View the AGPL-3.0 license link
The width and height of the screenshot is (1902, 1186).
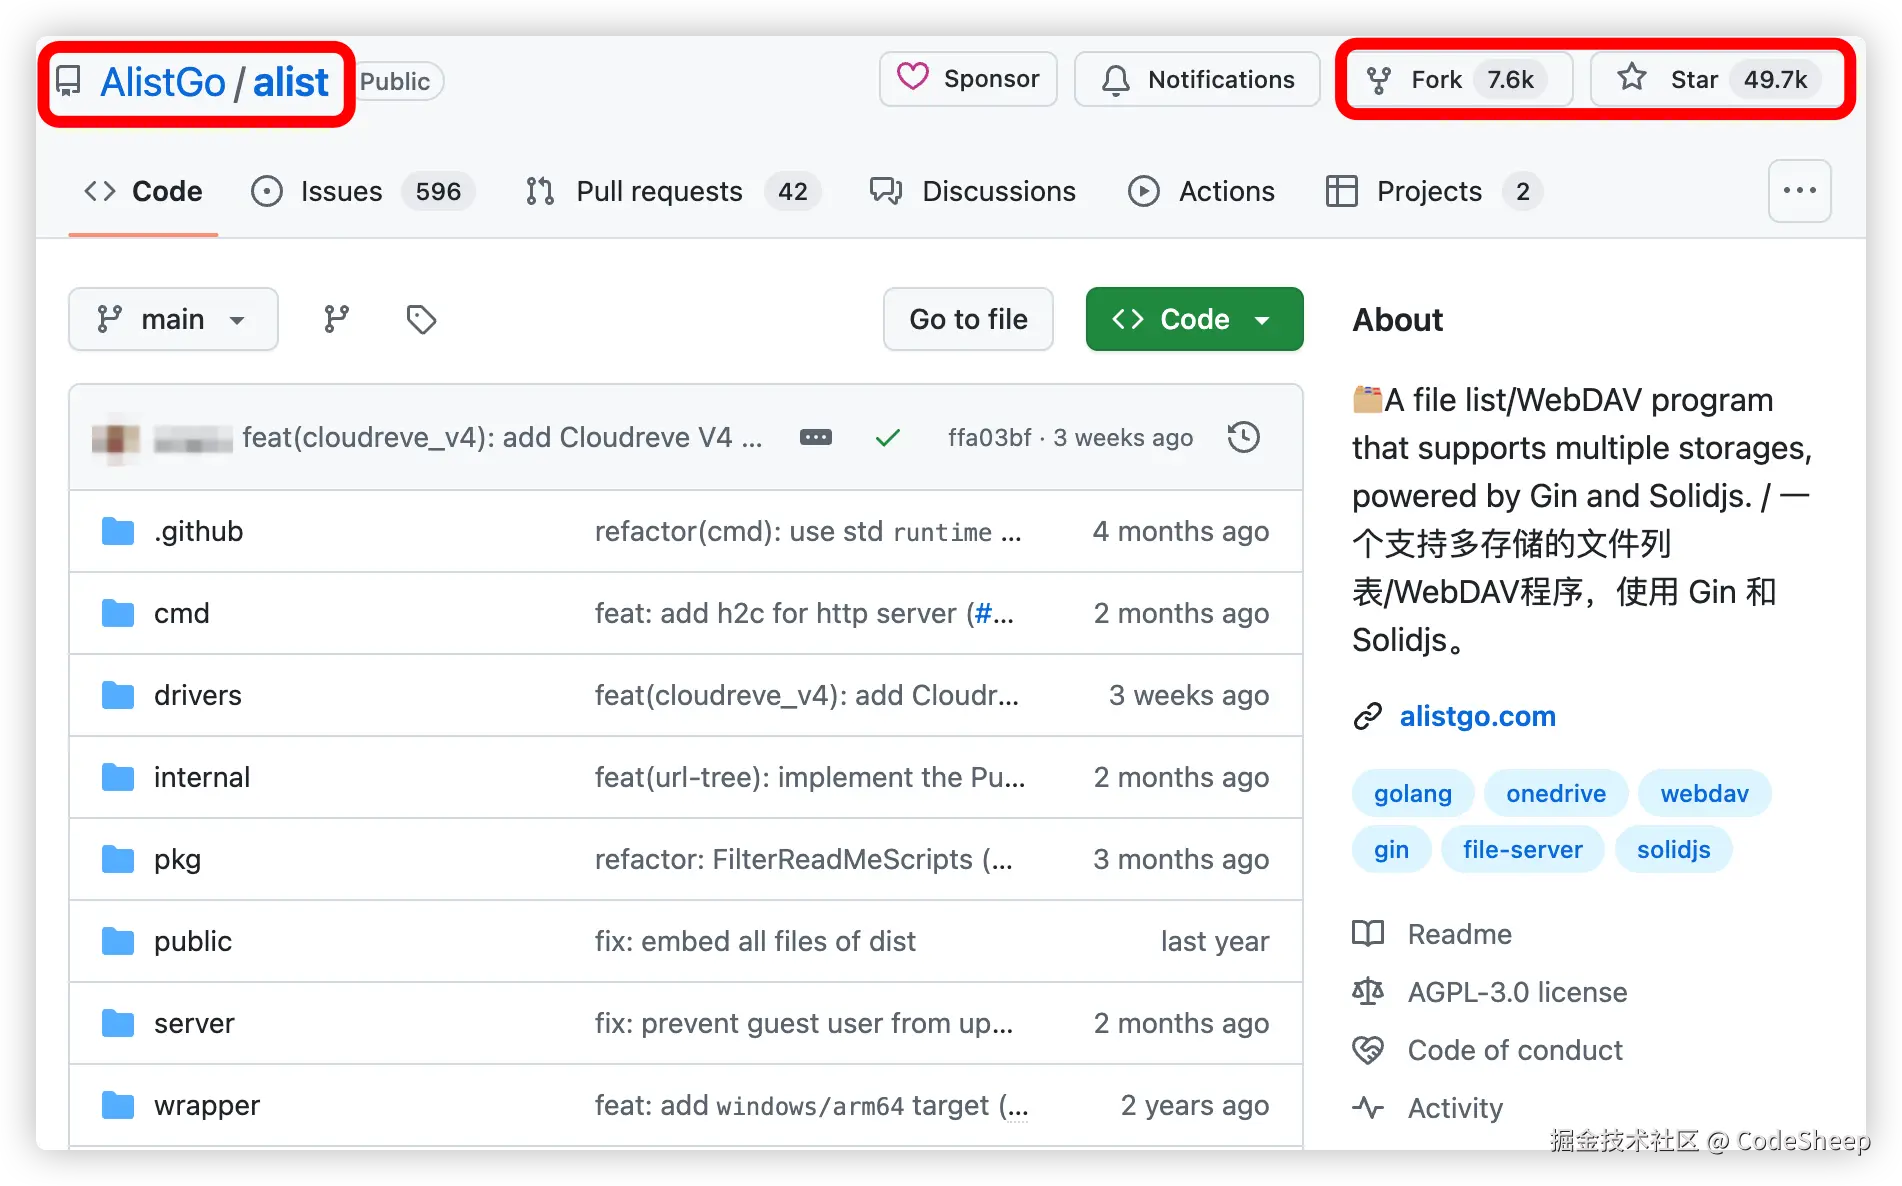pyautogui.click(x=1517, y=992)
